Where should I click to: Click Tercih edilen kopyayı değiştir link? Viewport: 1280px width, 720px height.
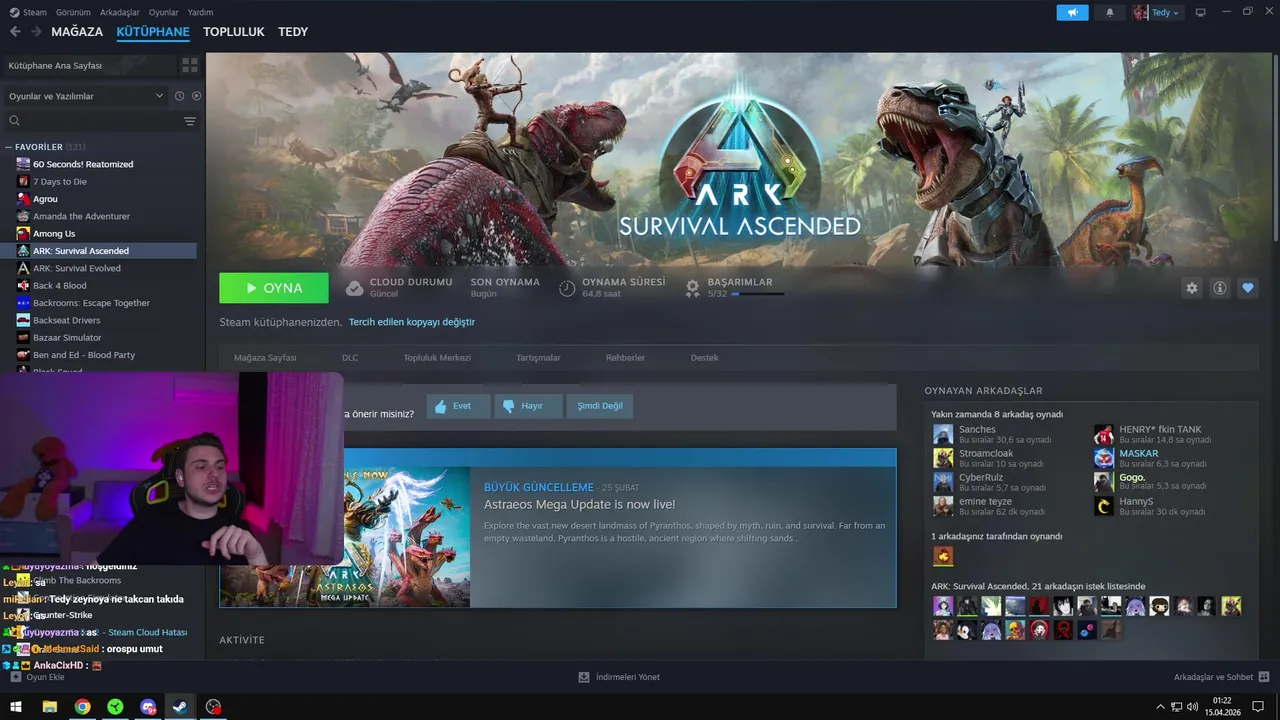pyautogui.click(x=412, y=322)
